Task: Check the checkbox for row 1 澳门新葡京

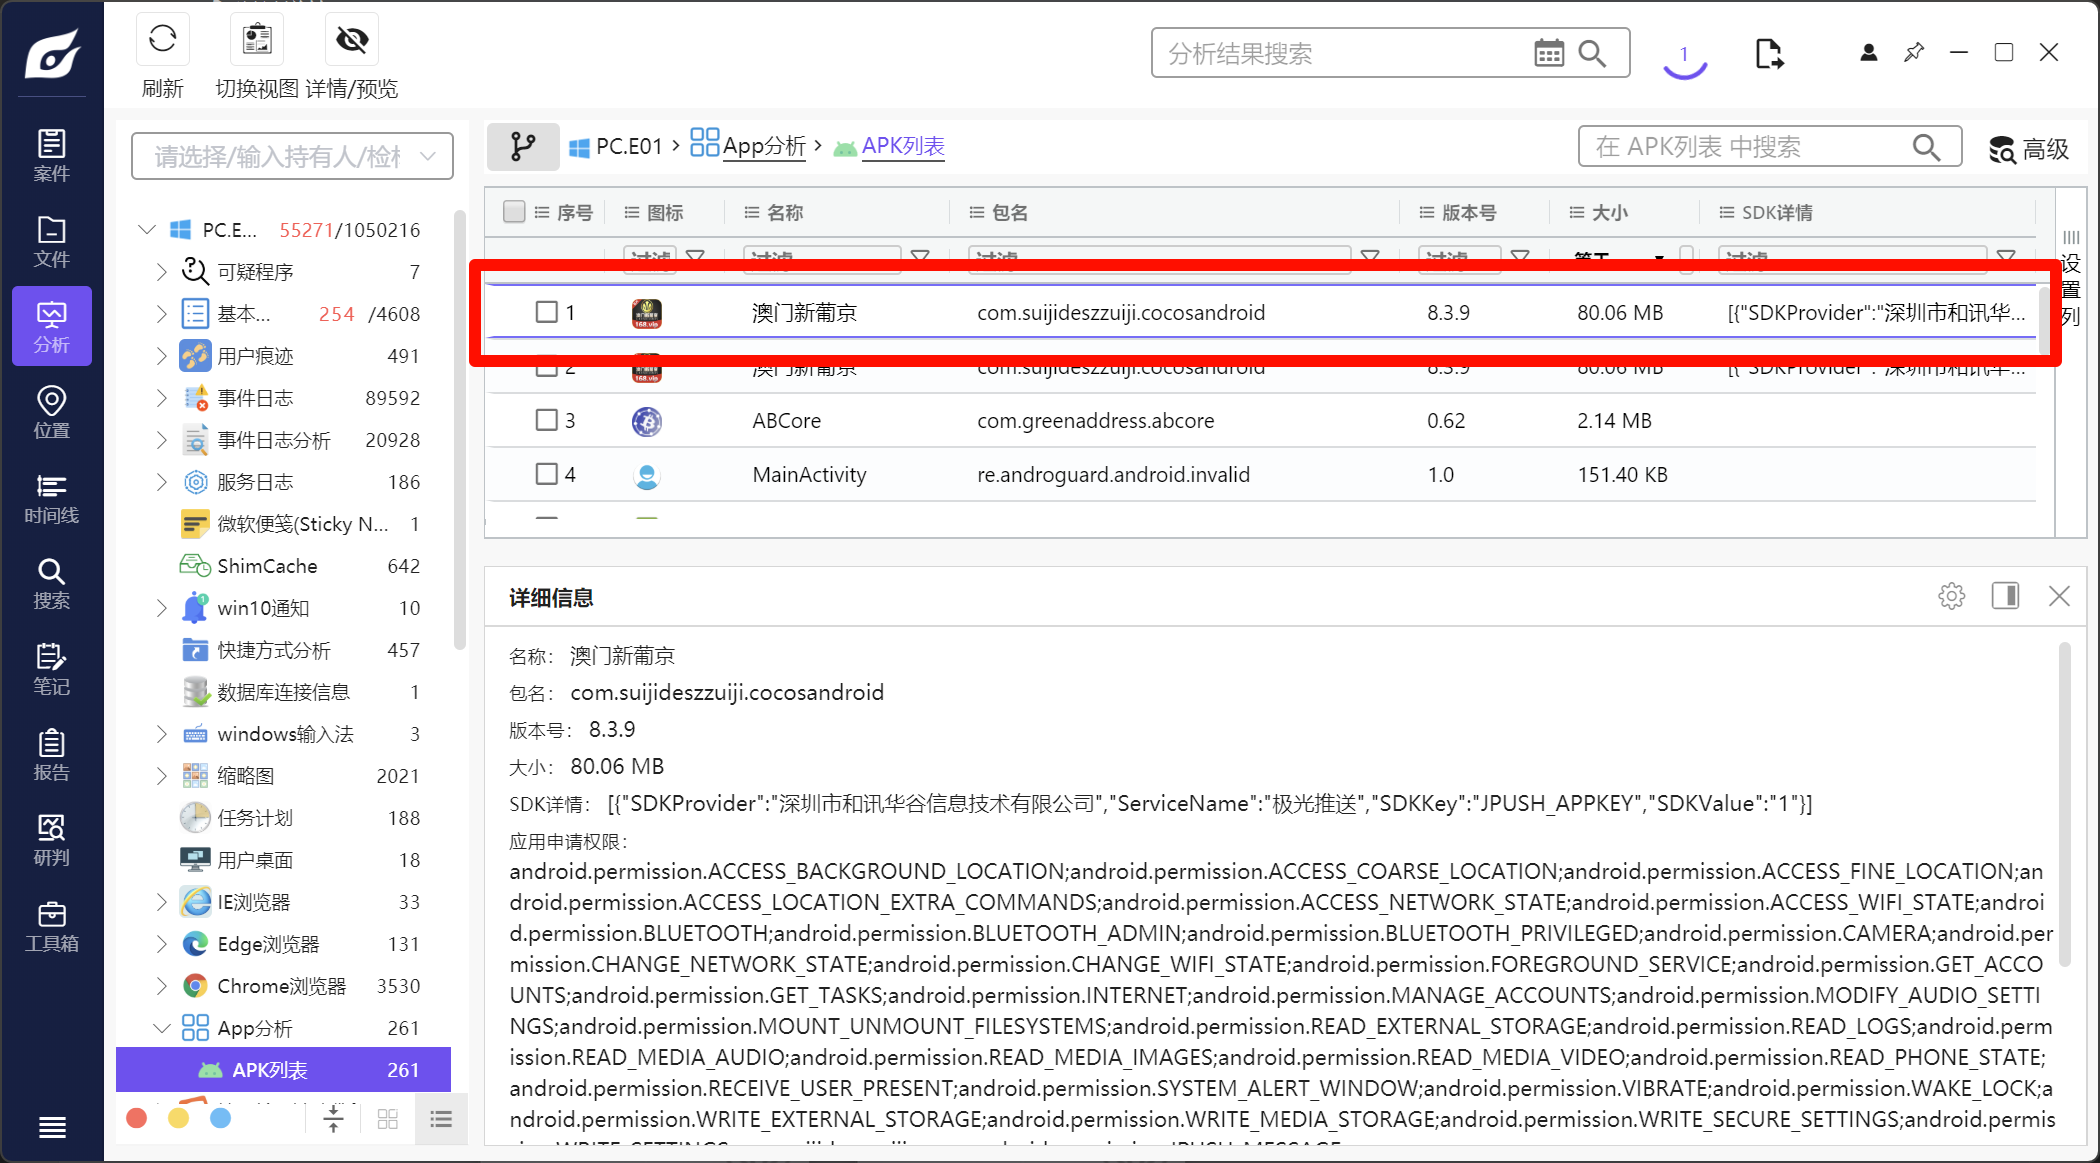Action: coord(546,312)
